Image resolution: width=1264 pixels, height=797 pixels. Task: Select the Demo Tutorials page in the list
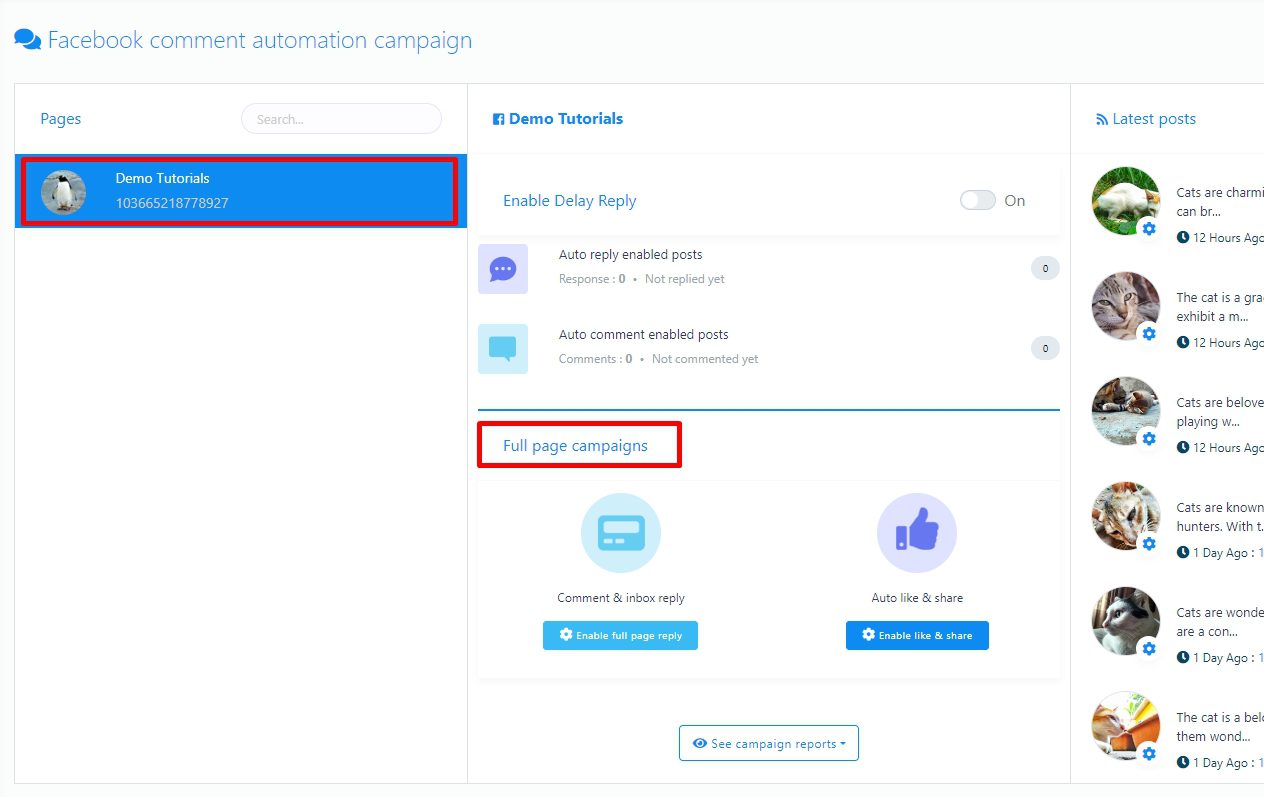pos(240,191)
